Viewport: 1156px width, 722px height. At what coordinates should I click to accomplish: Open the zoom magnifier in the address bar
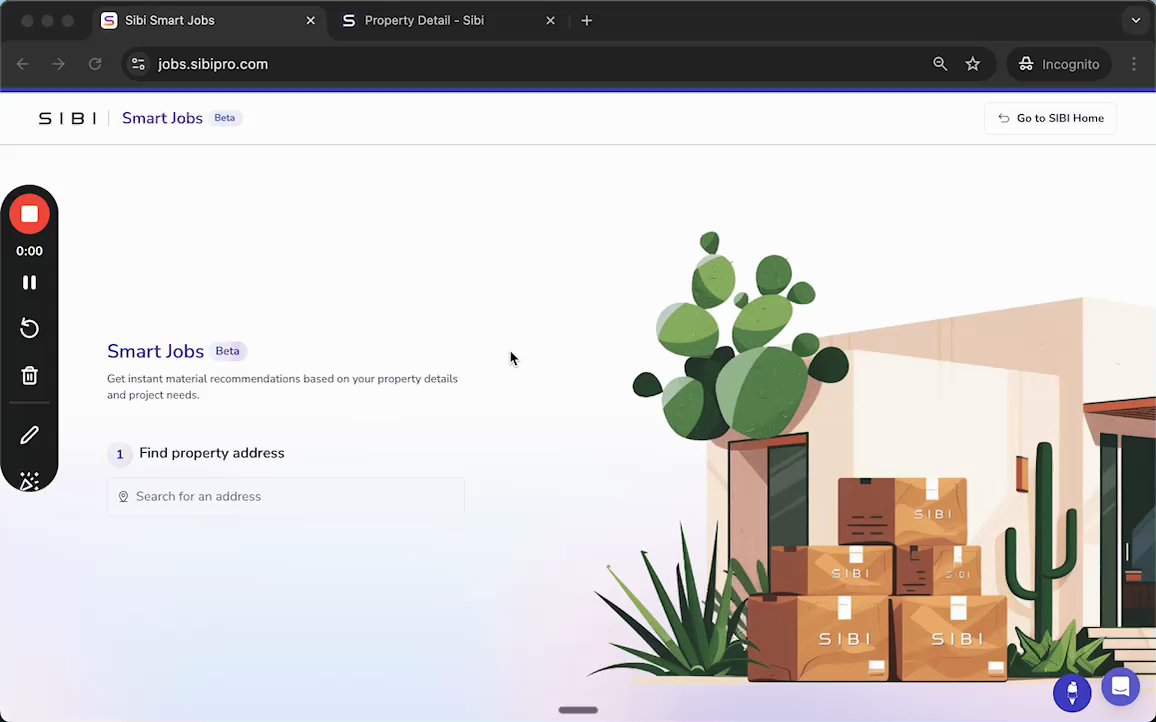tap(940, 64)
